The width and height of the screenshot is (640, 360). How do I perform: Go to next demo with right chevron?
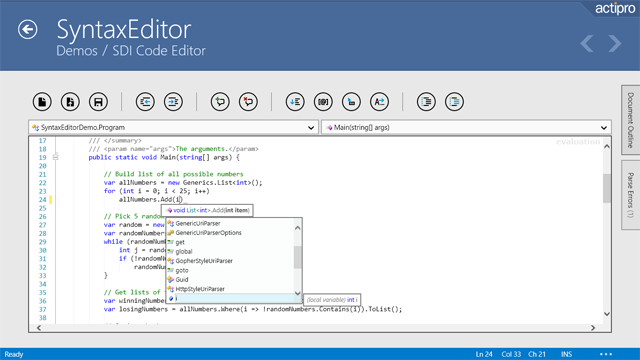coord(614,43)
